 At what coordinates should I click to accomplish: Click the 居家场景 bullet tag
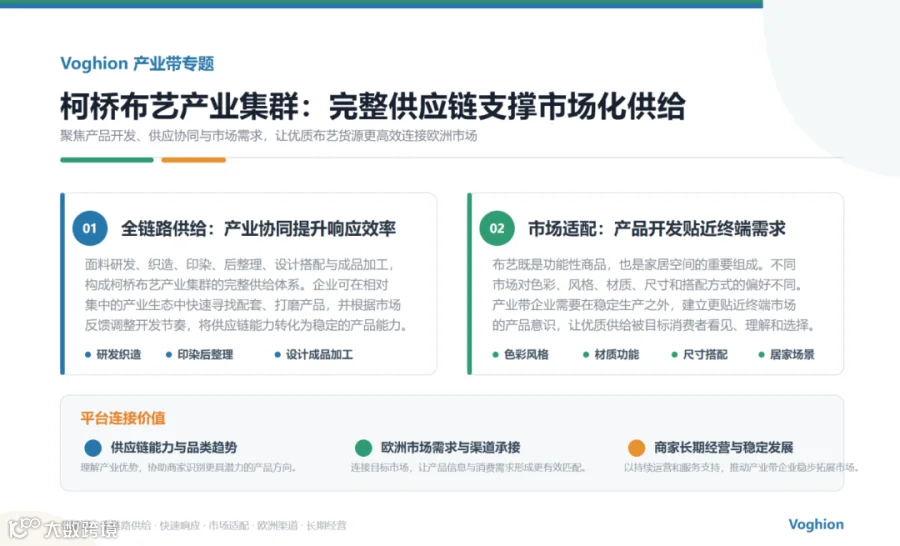coord(786,355)
